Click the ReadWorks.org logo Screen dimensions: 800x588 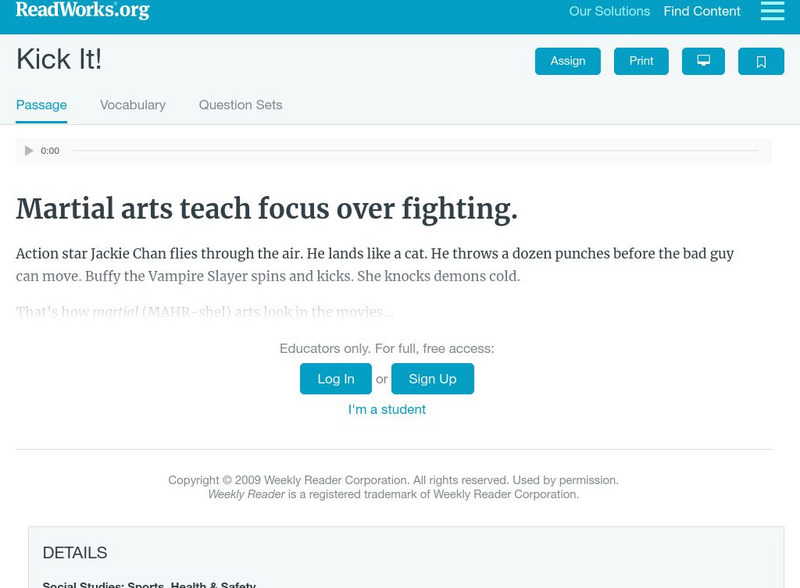[83, 11]
